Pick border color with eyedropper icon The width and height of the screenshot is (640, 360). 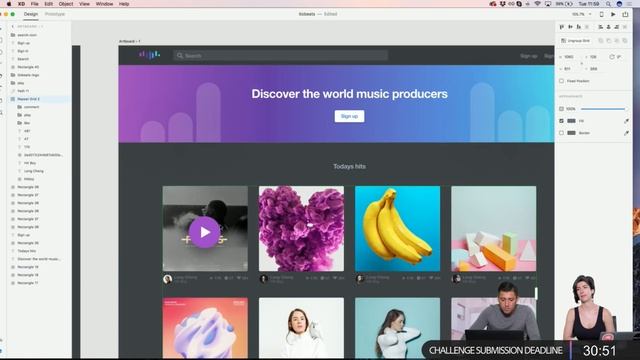click(626, 133)
